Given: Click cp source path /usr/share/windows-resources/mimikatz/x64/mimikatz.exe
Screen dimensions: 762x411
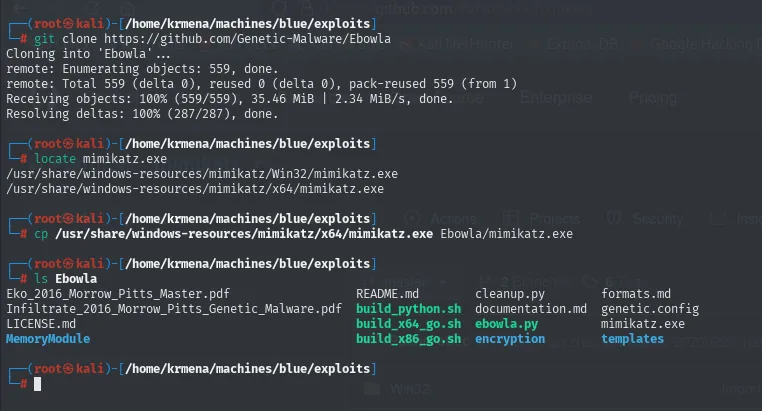Looking at the screenshot, I should pos(244,234).
